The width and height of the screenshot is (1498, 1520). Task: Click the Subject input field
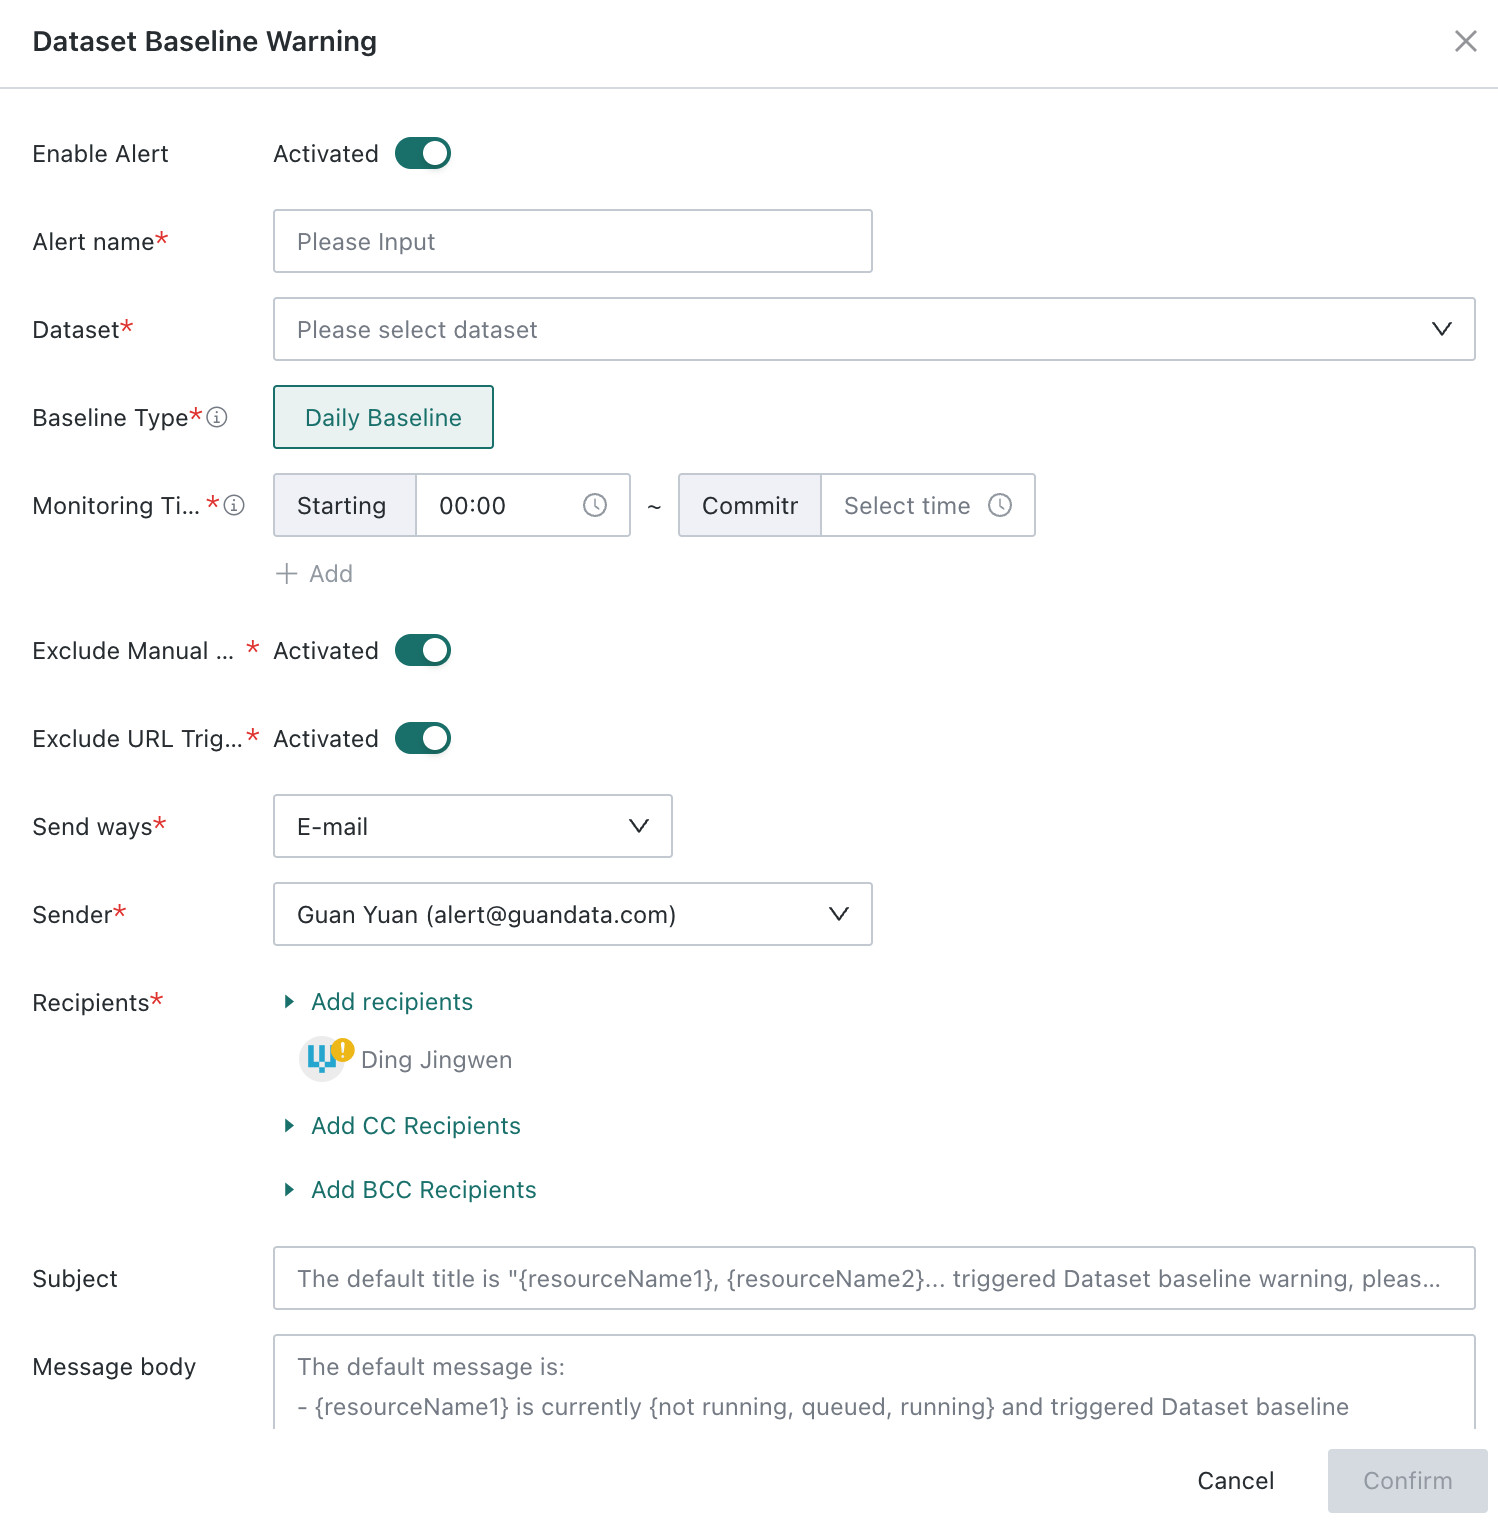pos(874,1278)
